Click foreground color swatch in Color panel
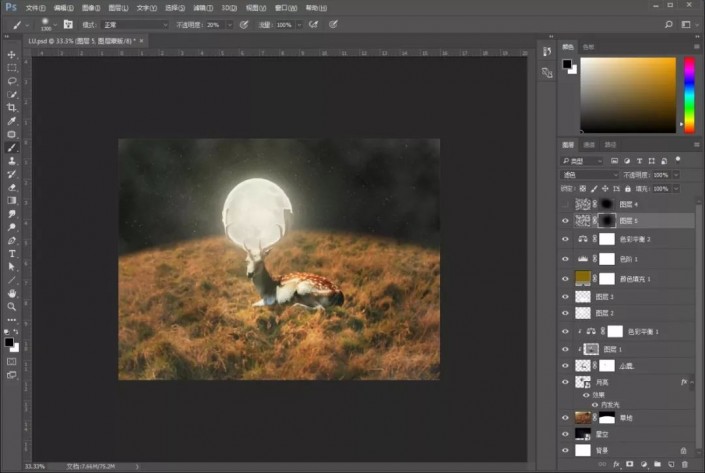705x473 pixels. (x=567, y=64)
